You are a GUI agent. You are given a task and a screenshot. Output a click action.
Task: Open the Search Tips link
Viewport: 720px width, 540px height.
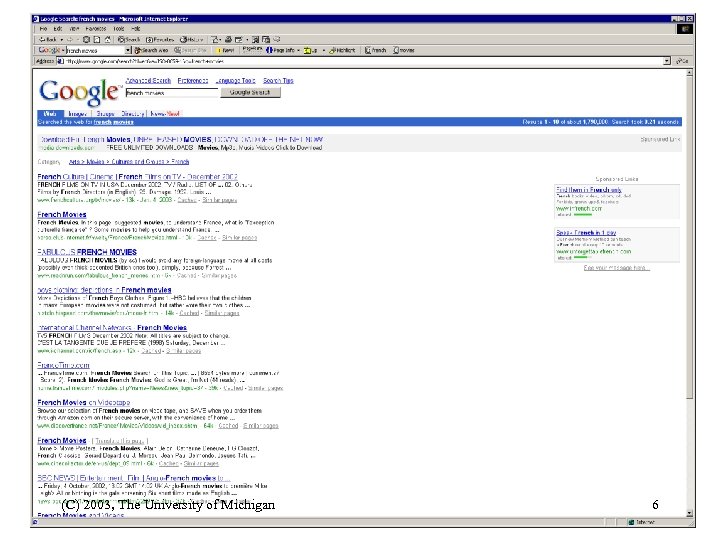(x=278, y=80)
